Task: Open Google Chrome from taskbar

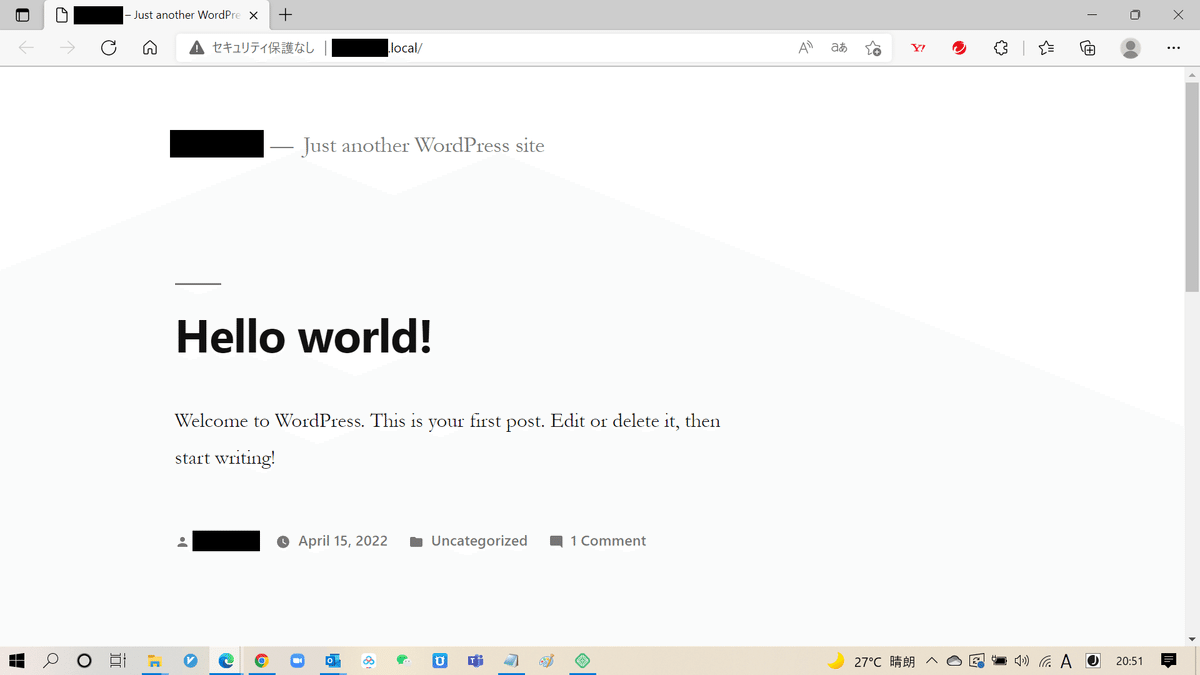Action: 261,661
